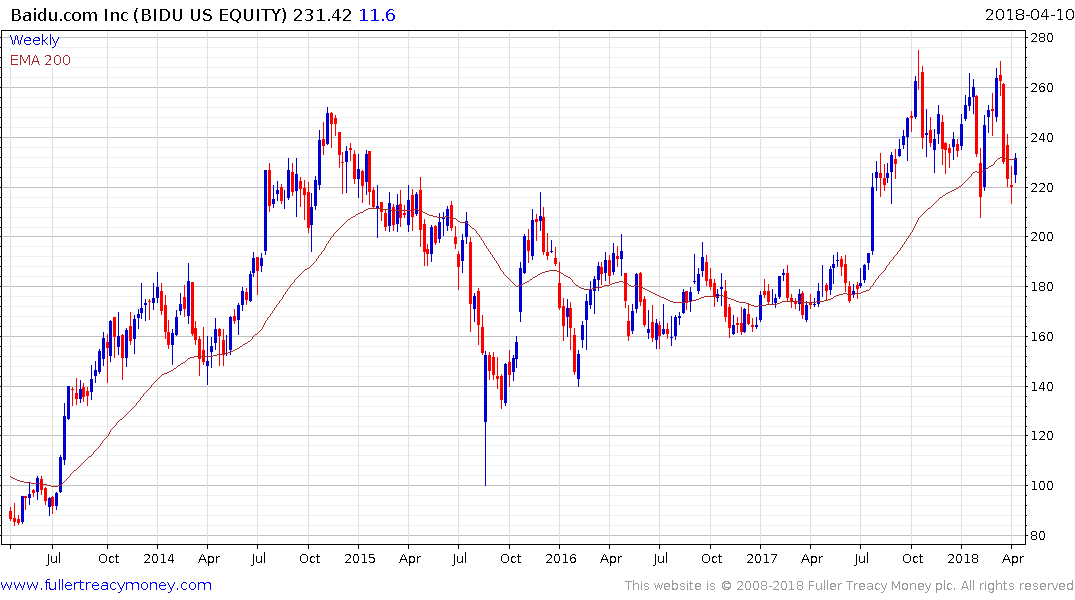Select the 2016 x-axis label
Image resolution: width=1075 pixels, height=600 pixels.
pos(561,558)
